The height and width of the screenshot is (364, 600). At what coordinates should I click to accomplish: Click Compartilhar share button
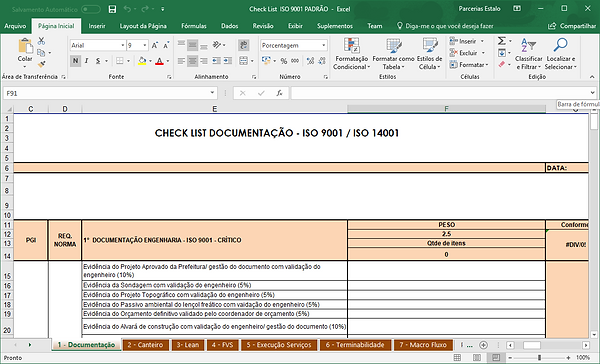(x=572, y=26)
